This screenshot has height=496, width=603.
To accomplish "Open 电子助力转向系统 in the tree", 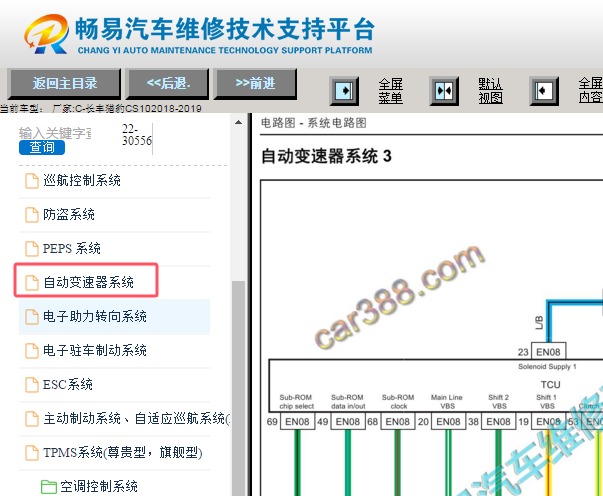I will pyautogui.click(x=95, y=316).
